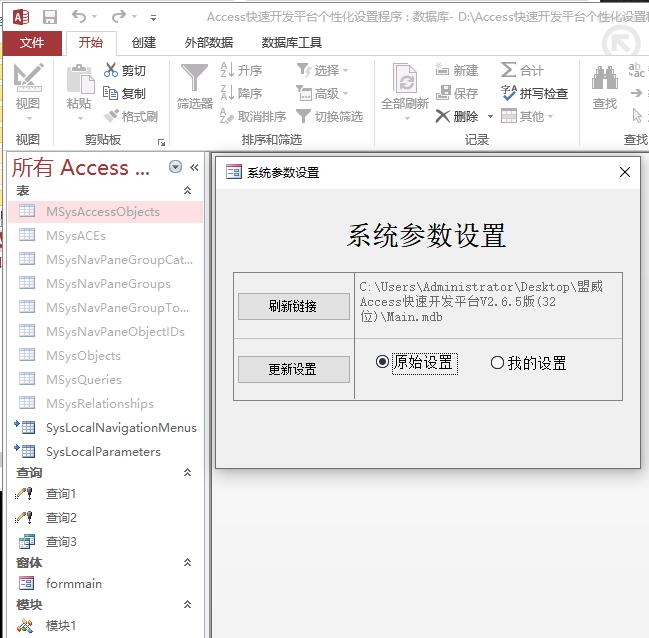Screen dimensions: 649x638
Task: Select the 我的设置 radio button
Action: pyautogui.click(x=497, y=363)
